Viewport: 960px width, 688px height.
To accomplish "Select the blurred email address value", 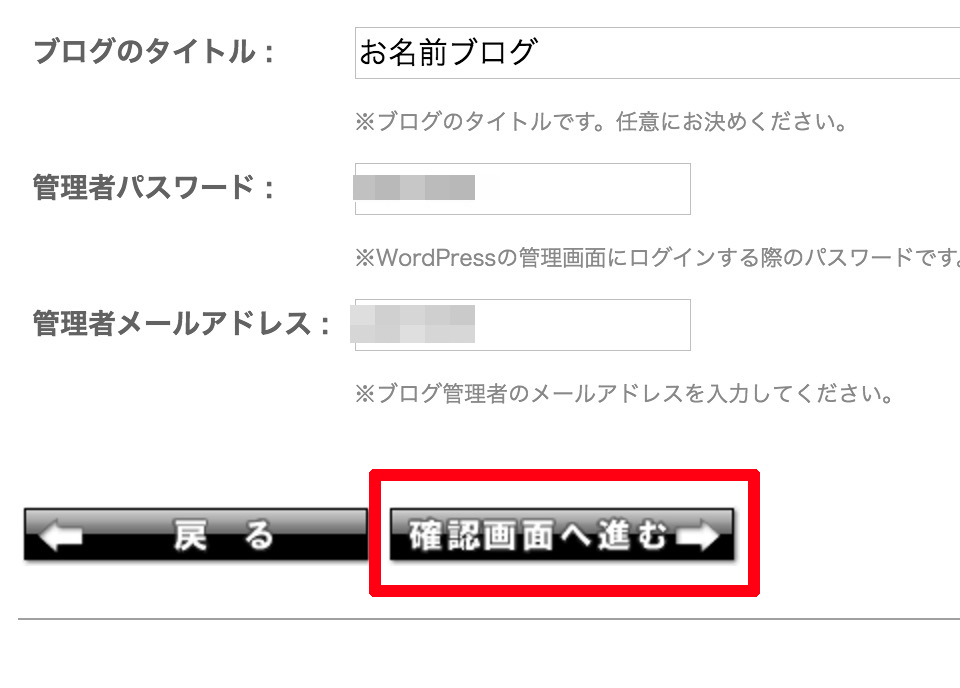I will point(413,323).
